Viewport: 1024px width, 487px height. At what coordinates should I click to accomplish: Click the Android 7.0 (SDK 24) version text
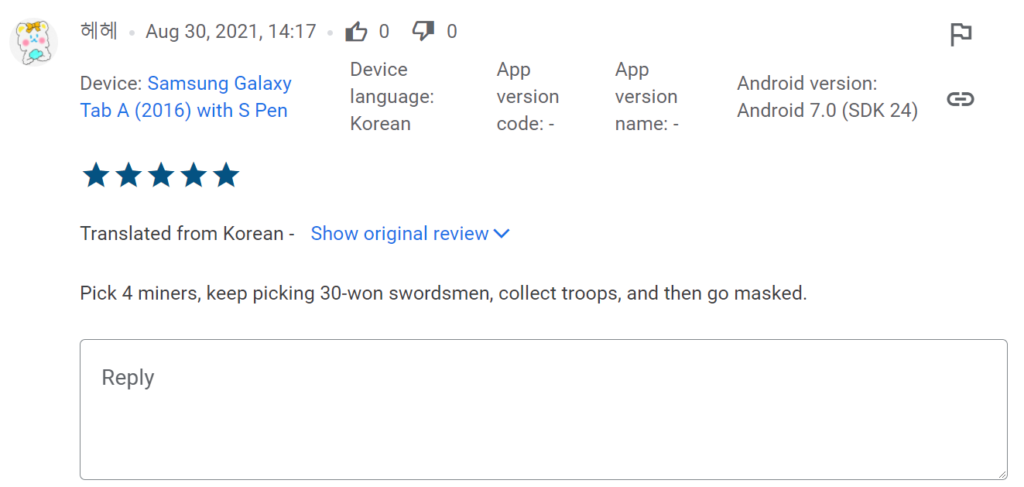(827, 111)
